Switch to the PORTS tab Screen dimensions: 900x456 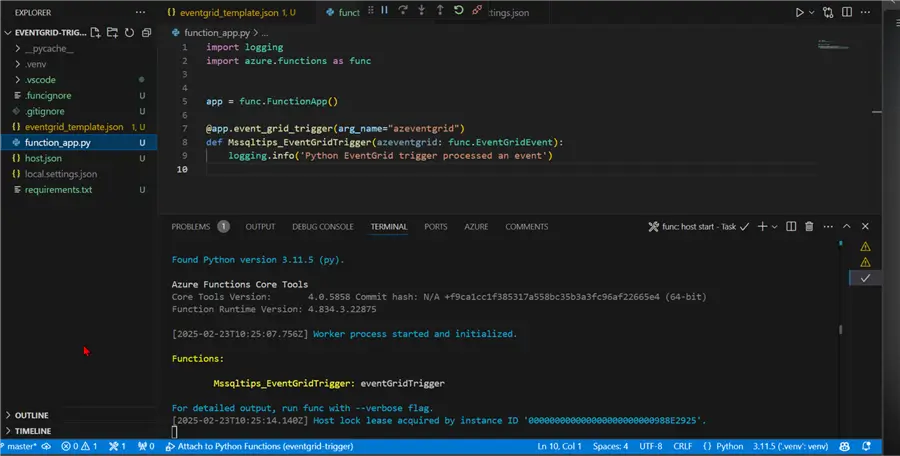point(436,226)
